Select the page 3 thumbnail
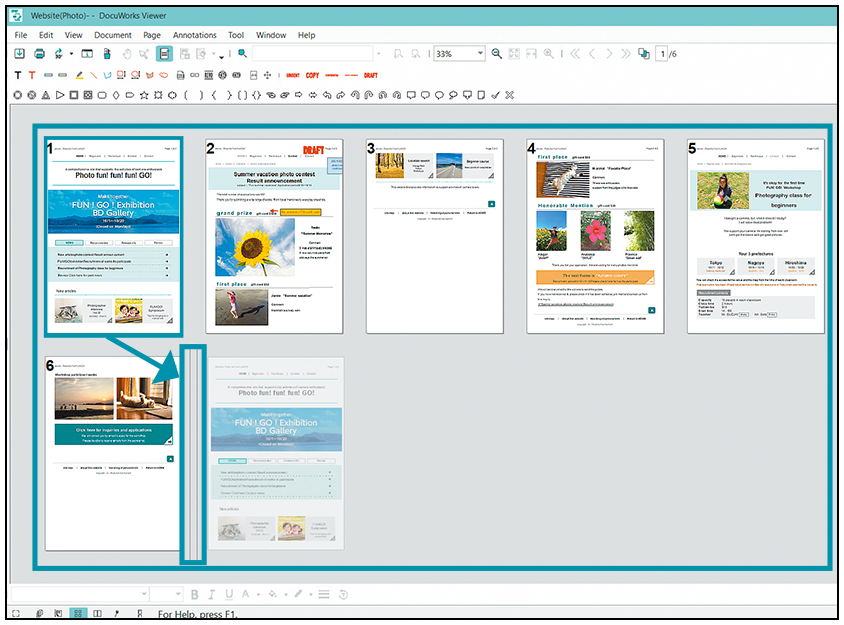Image resolution: width=844 pixels, height=625 pixels. pyautogui.click(x=435, y=235)
